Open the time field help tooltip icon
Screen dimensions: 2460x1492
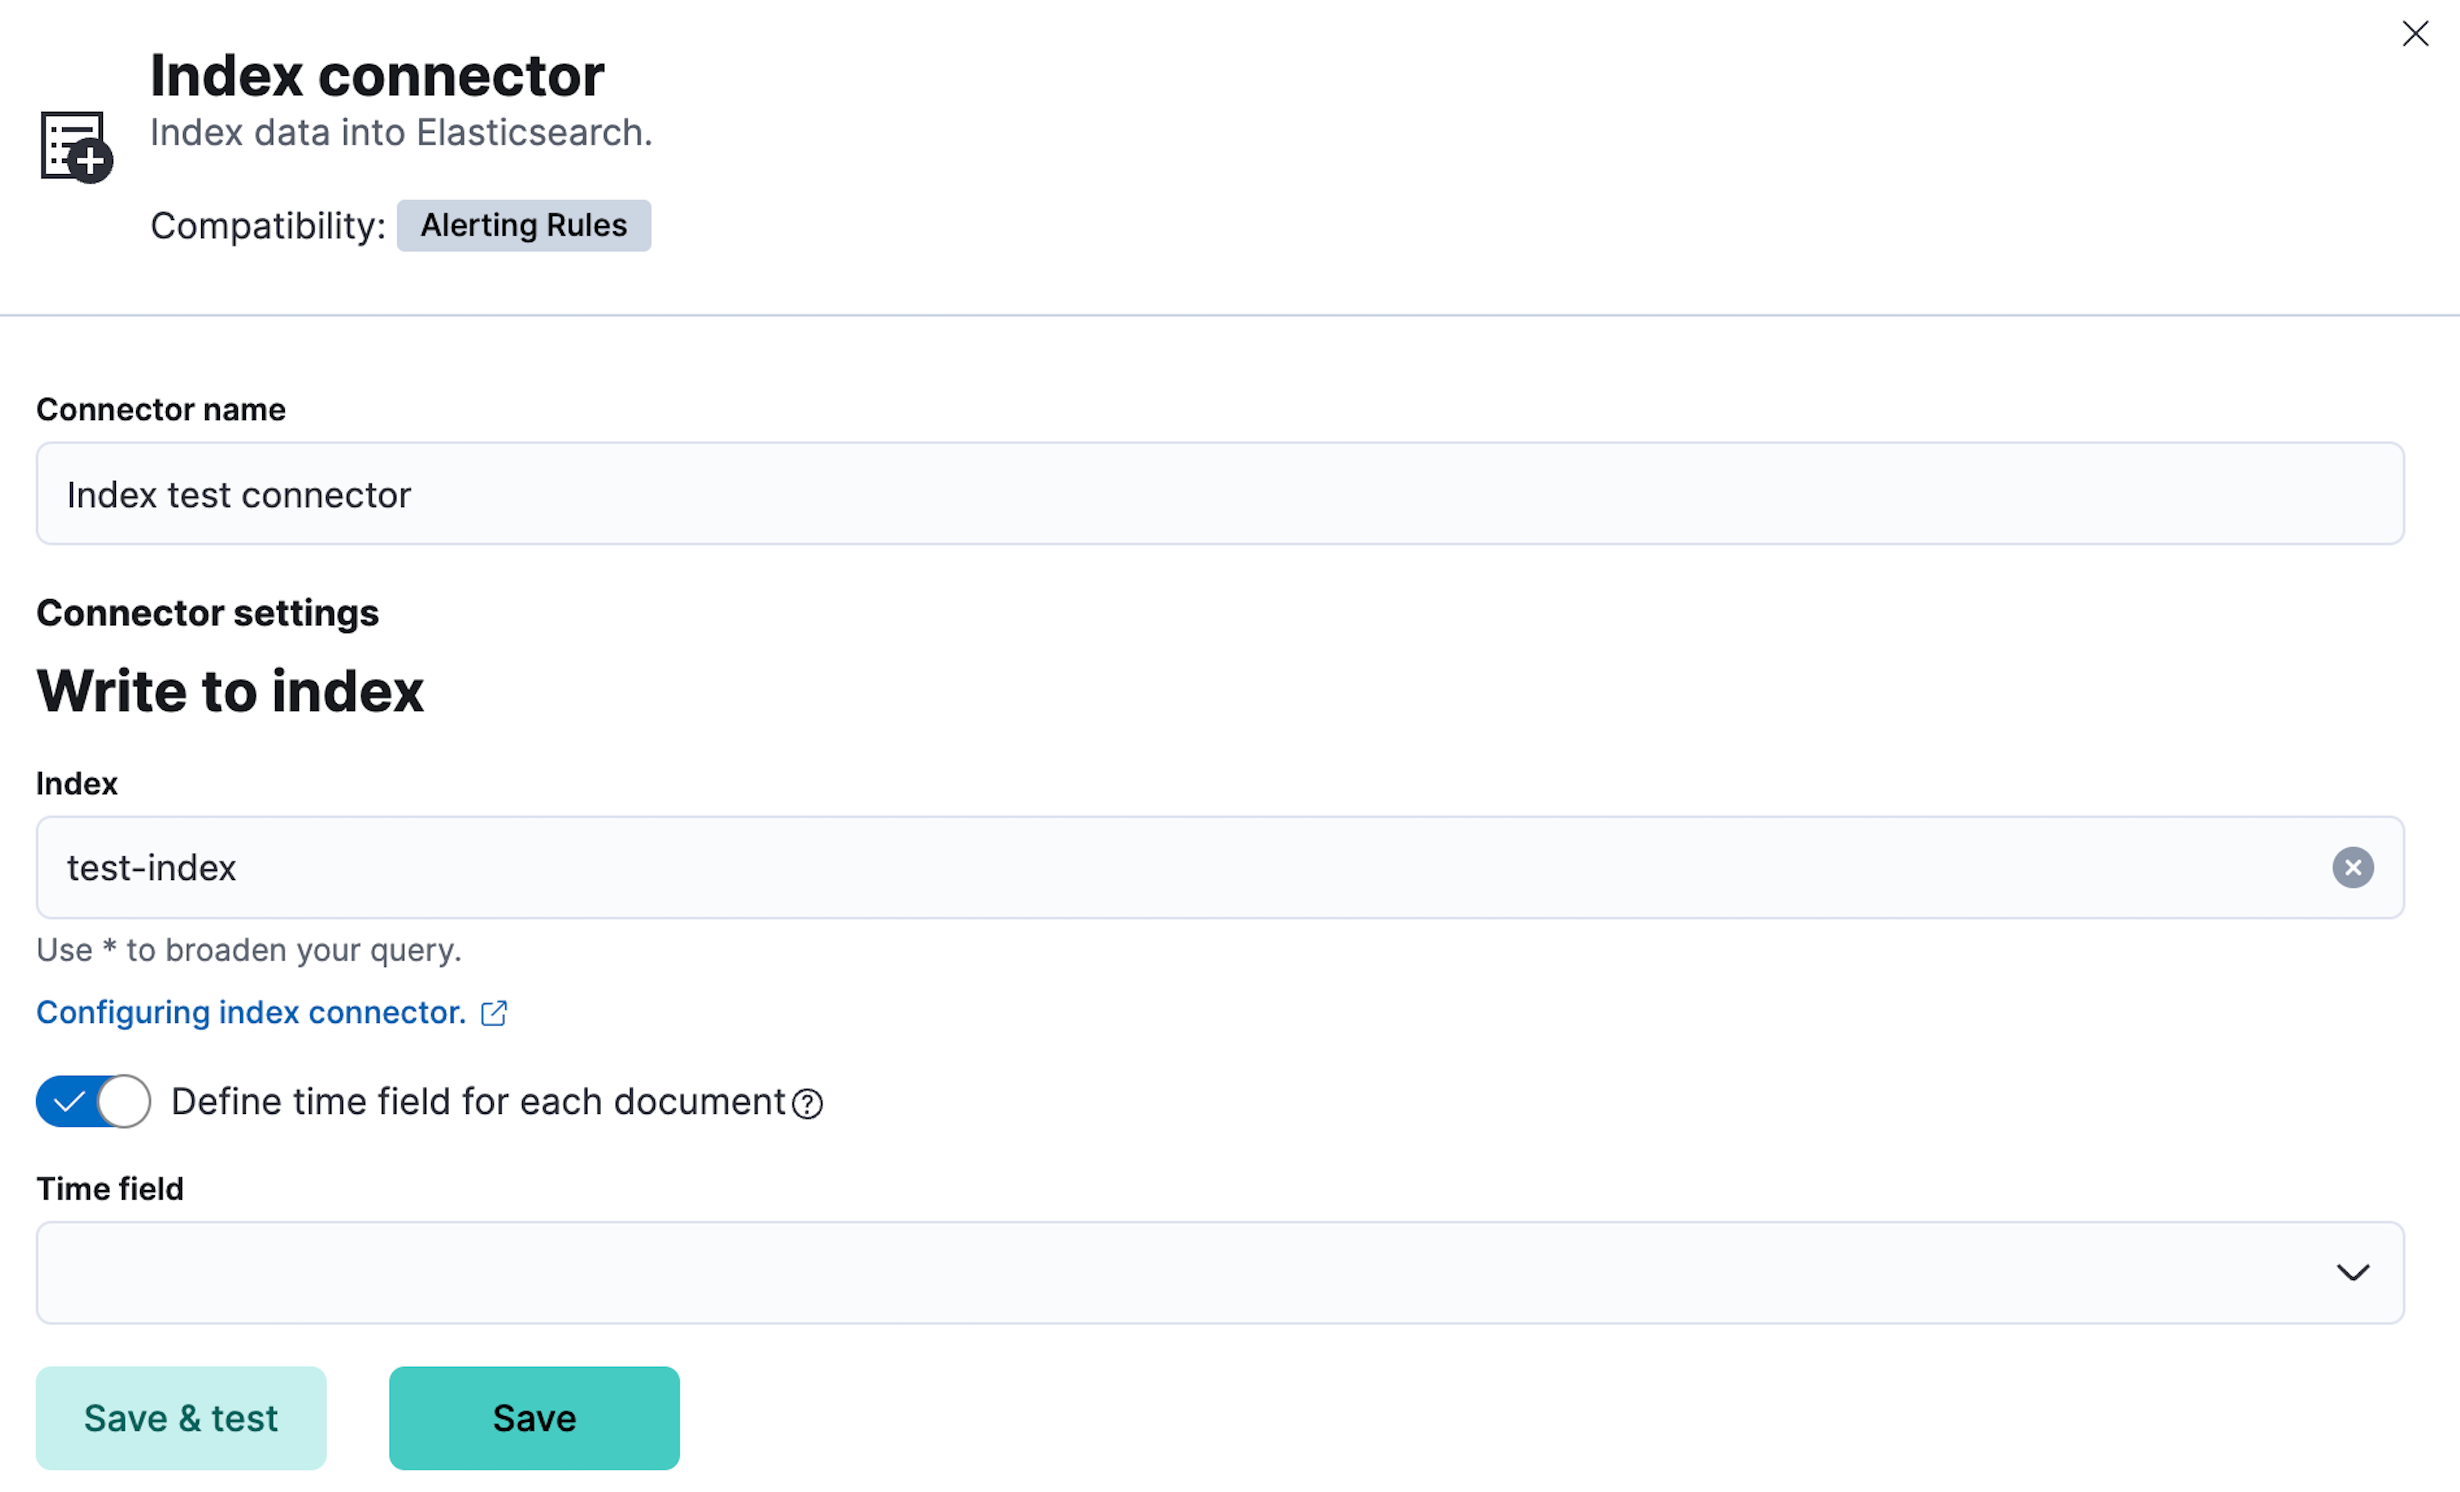807,1104
